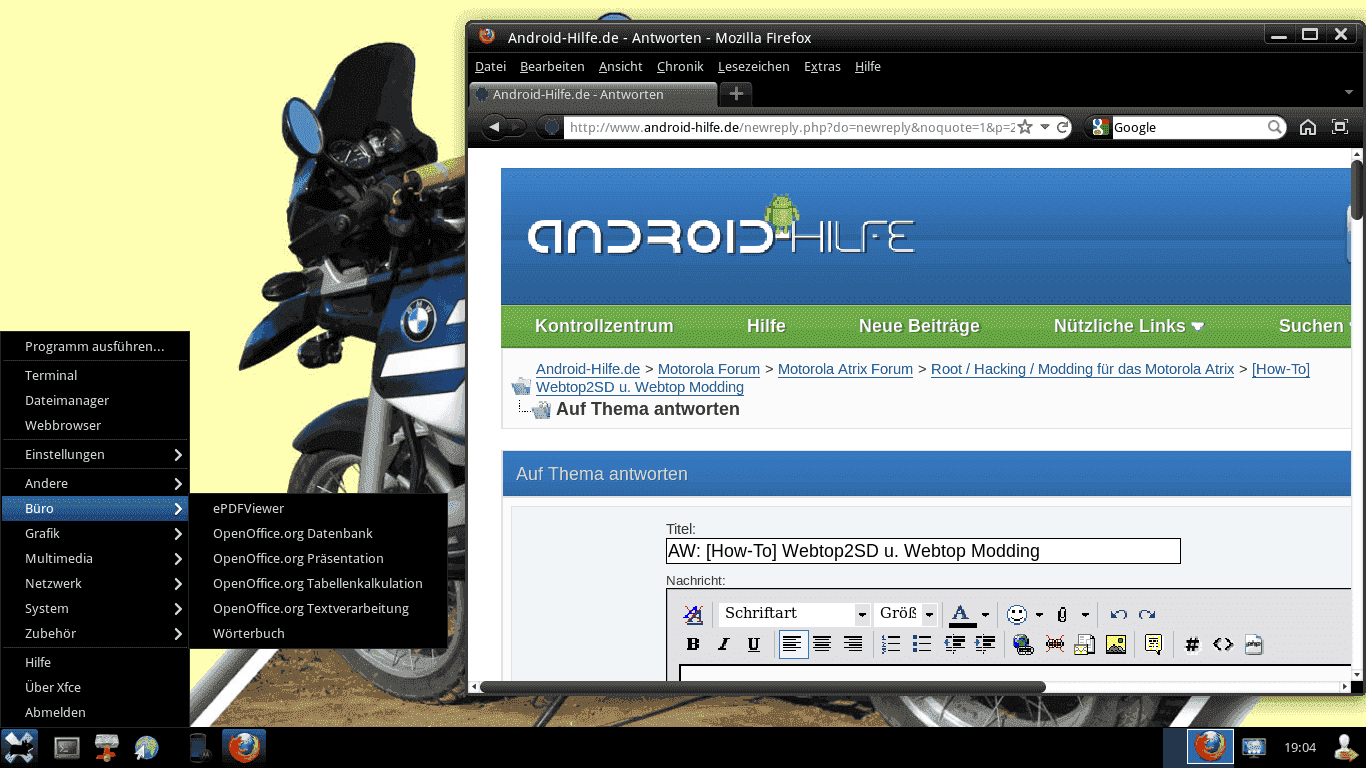Toggle italic formatting in message editor

coord(724,645)
